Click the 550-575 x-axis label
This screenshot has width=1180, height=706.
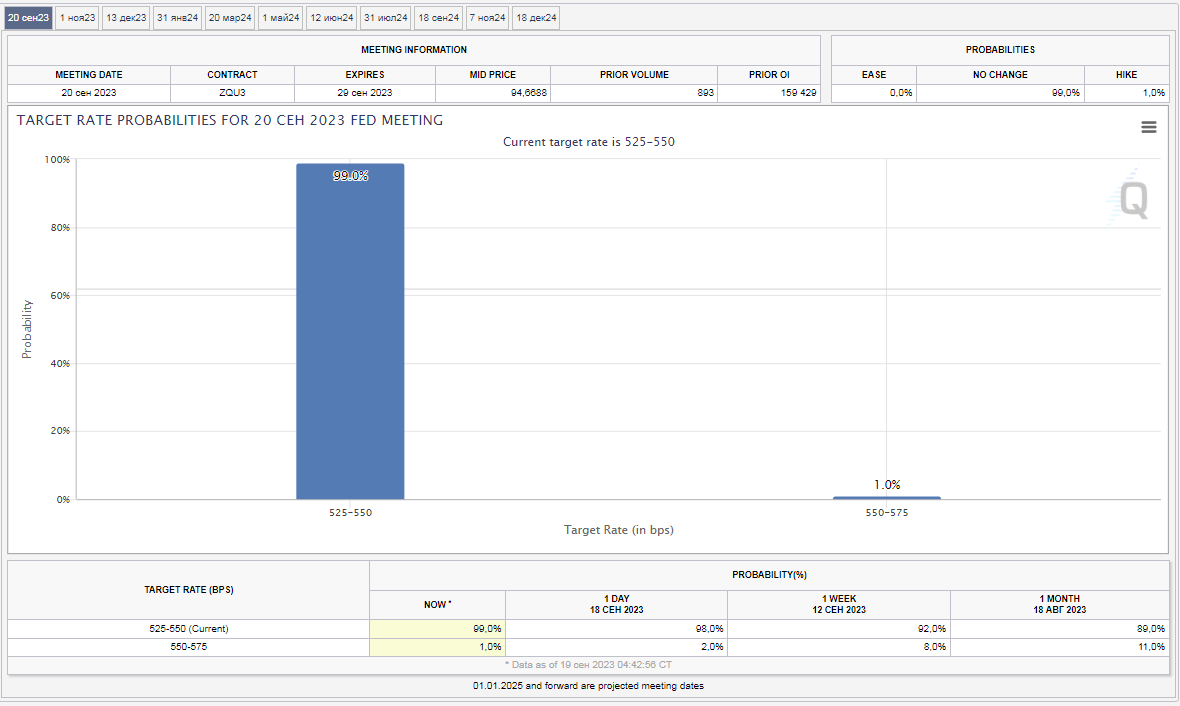point(887,513)
